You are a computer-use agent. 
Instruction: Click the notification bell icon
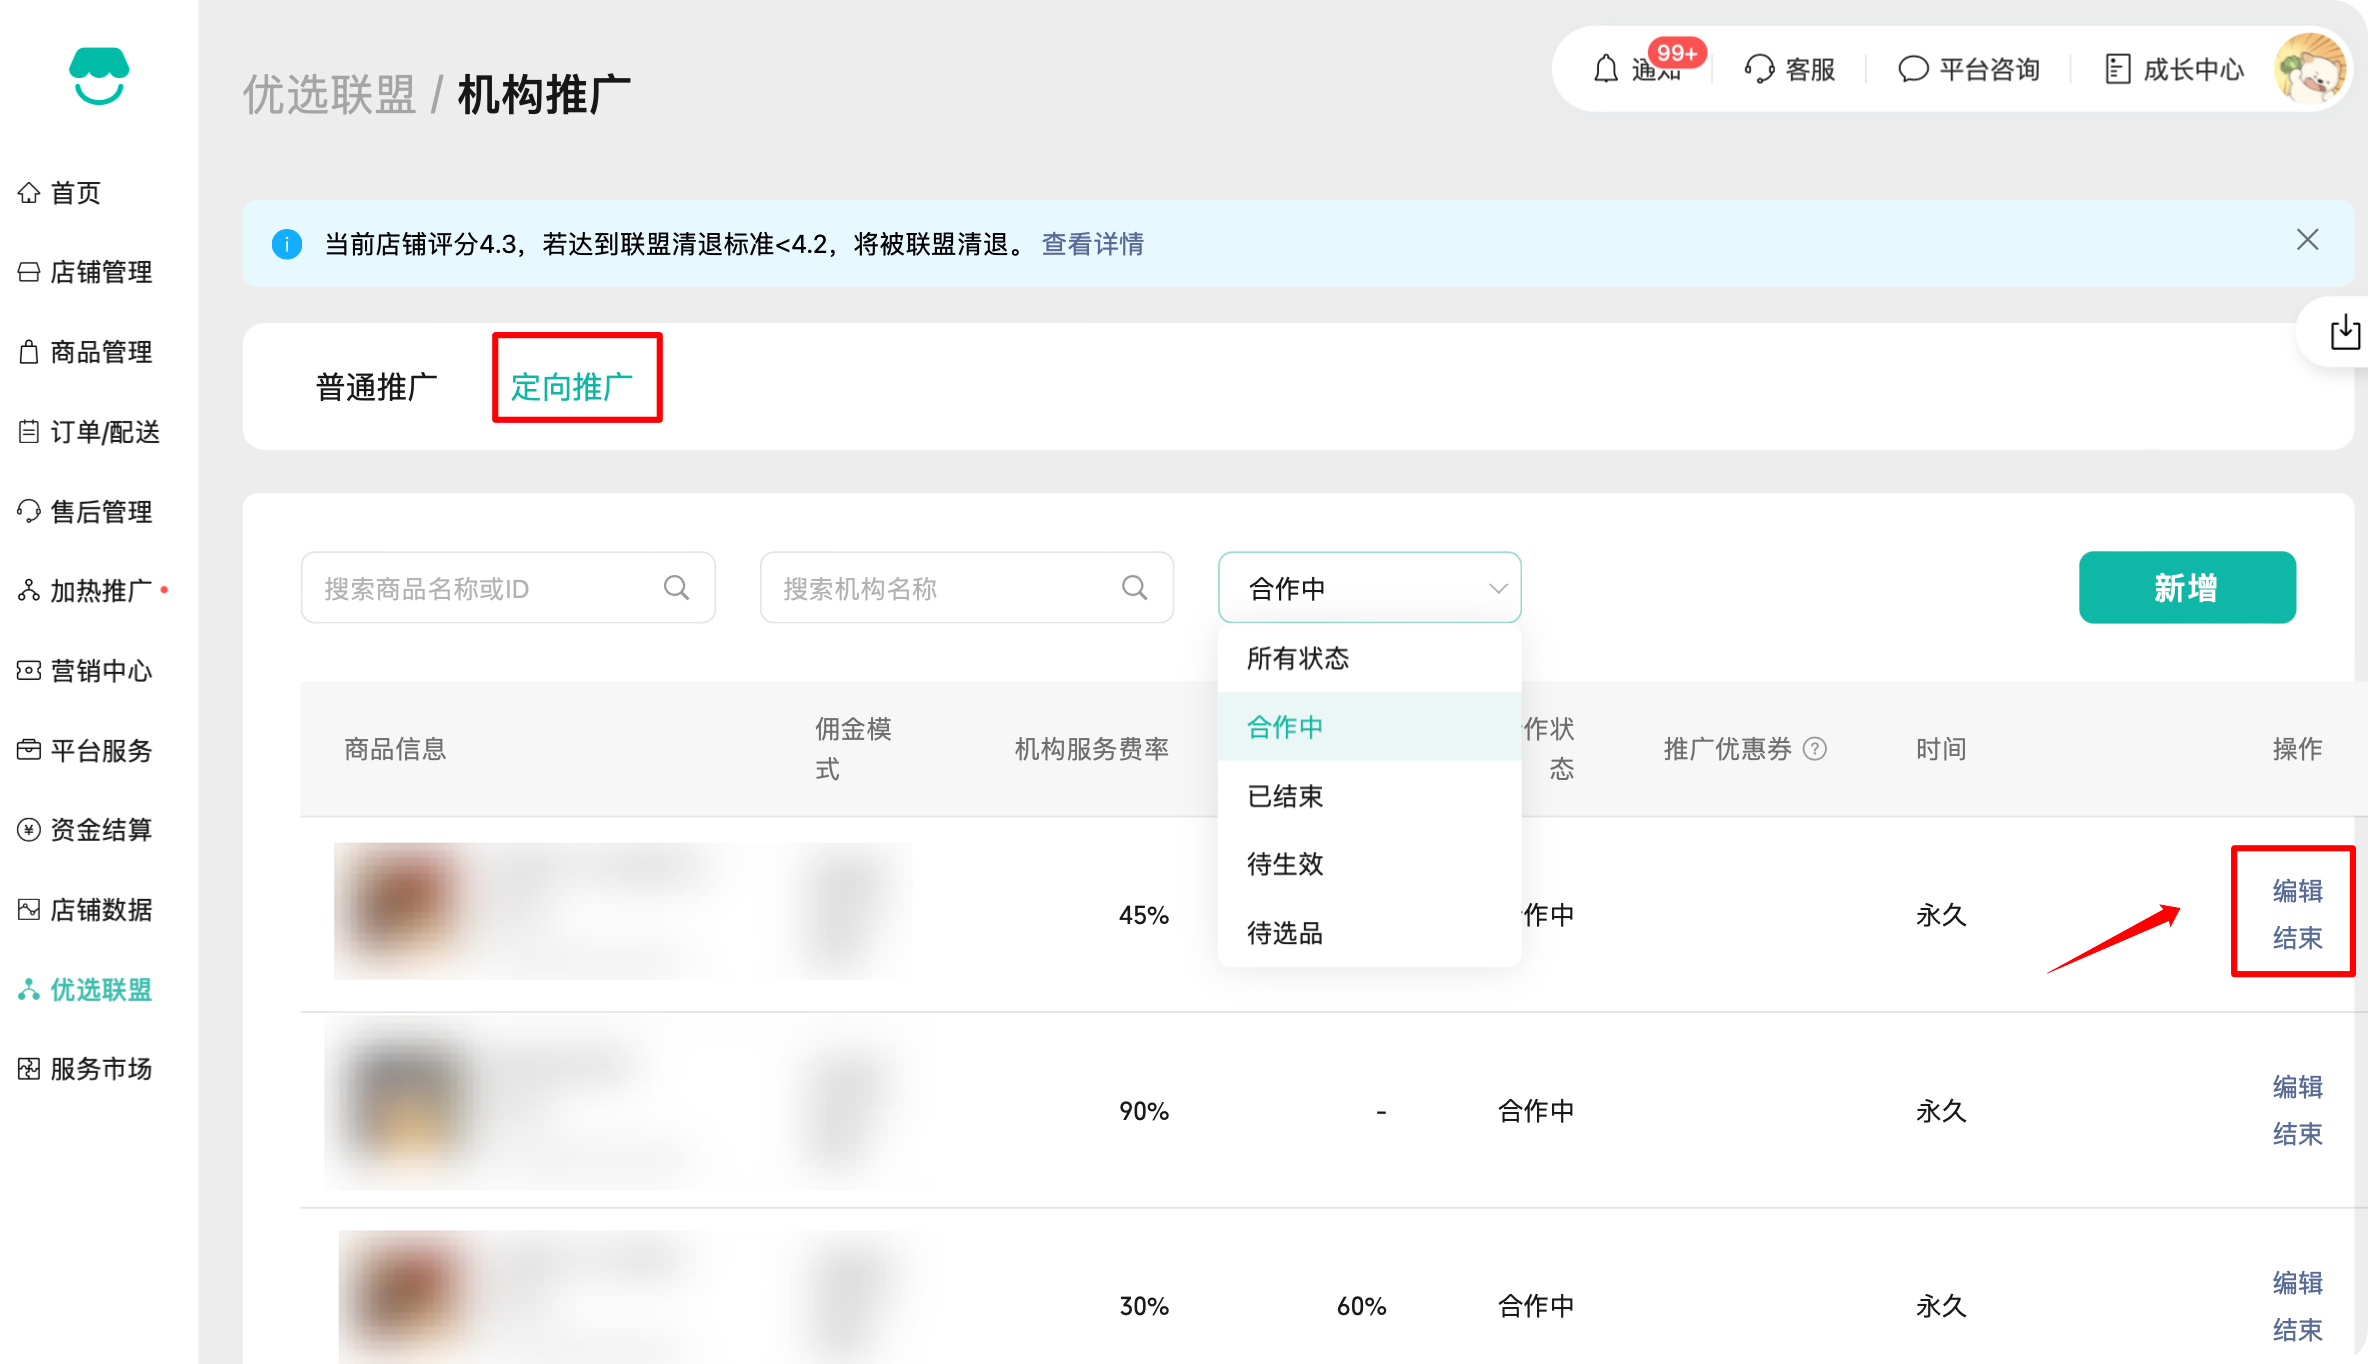[1606, 69]
